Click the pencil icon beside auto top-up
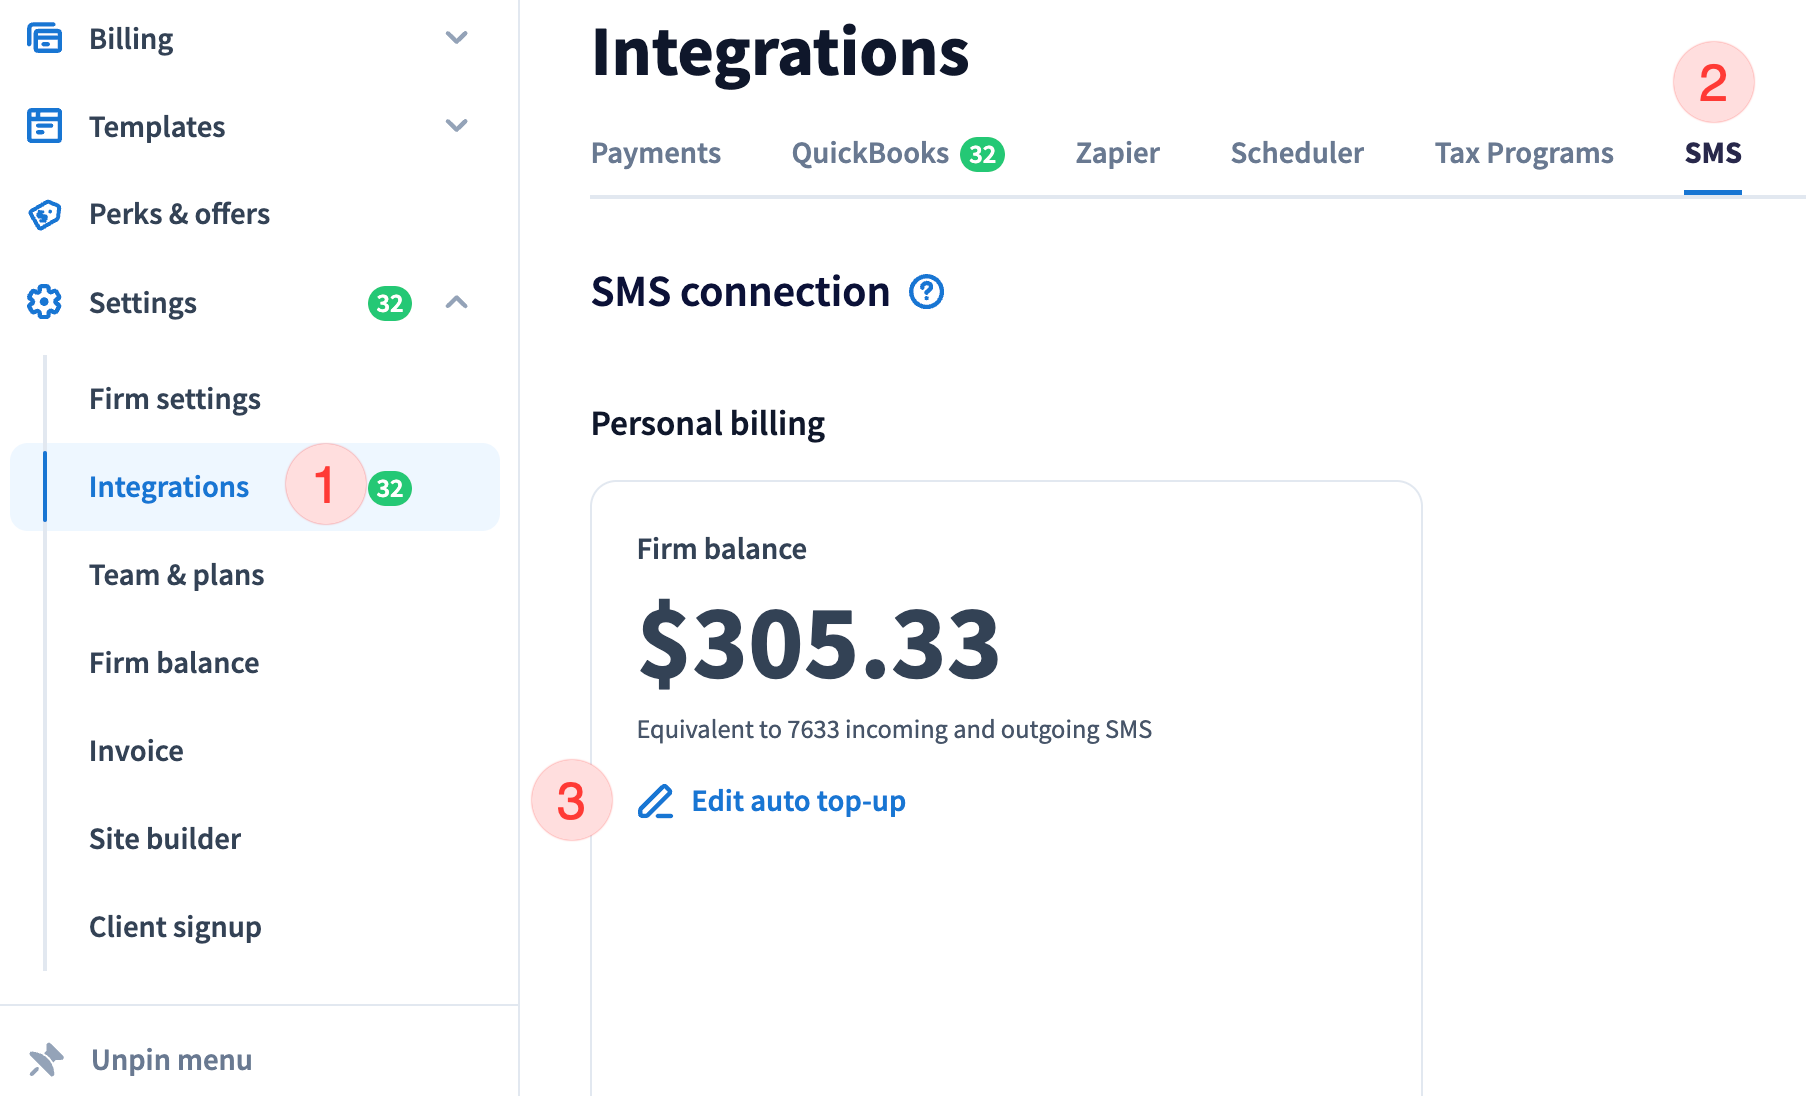The height and width of the screenshot is (1096, 1812). pos(656,802)
